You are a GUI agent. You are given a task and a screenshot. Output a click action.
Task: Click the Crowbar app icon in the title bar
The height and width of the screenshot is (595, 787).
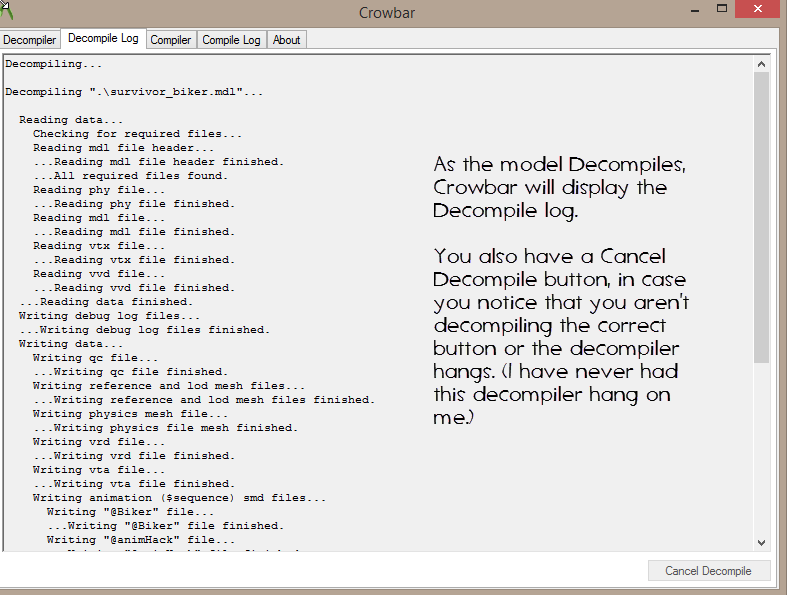[6, 9]
